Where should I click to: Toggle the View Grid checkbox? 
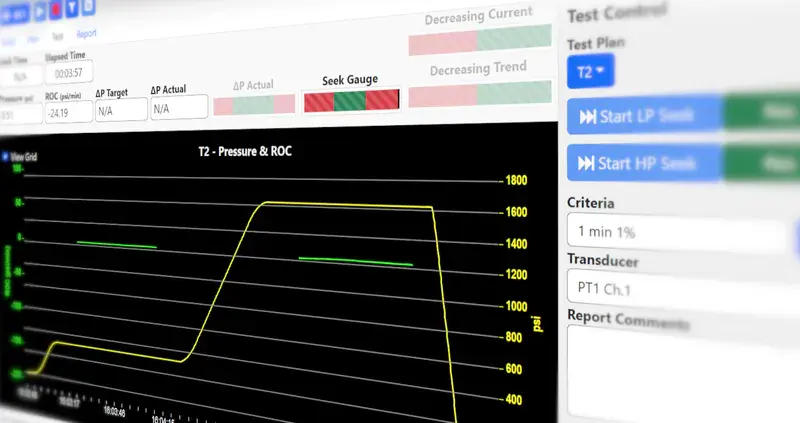tap(5, 156)
